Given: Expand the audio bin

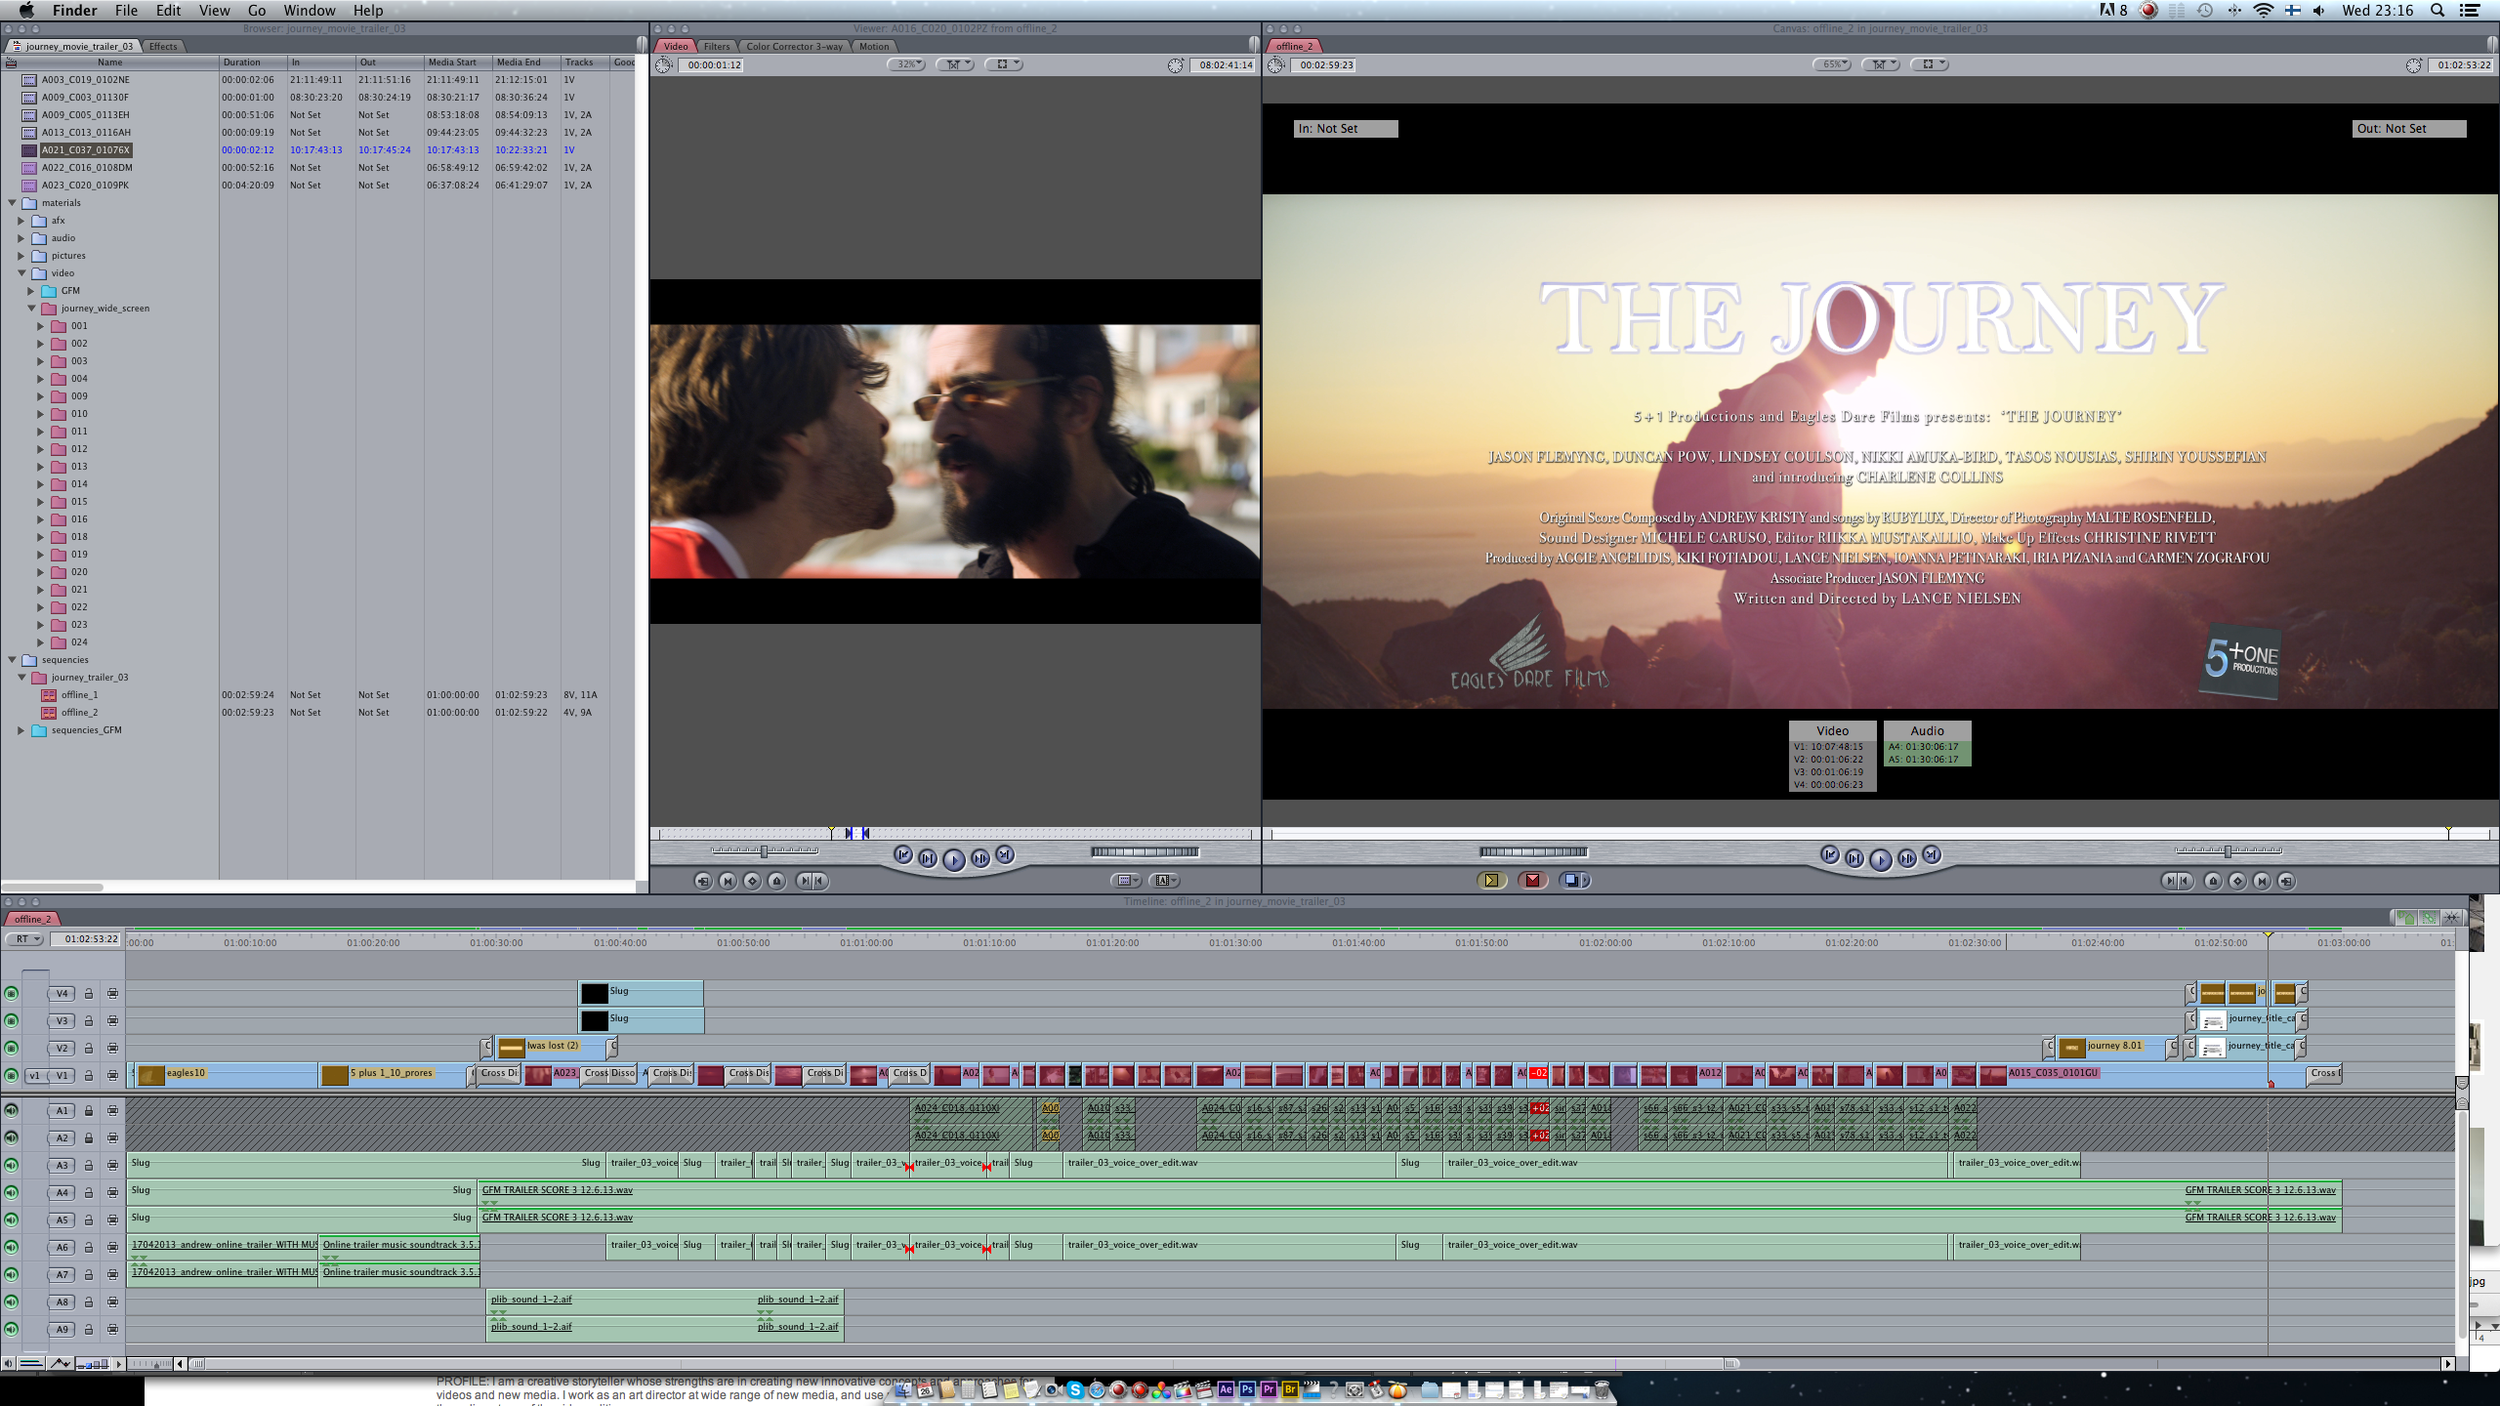Looking at the screenshot, I should [21, 238].
